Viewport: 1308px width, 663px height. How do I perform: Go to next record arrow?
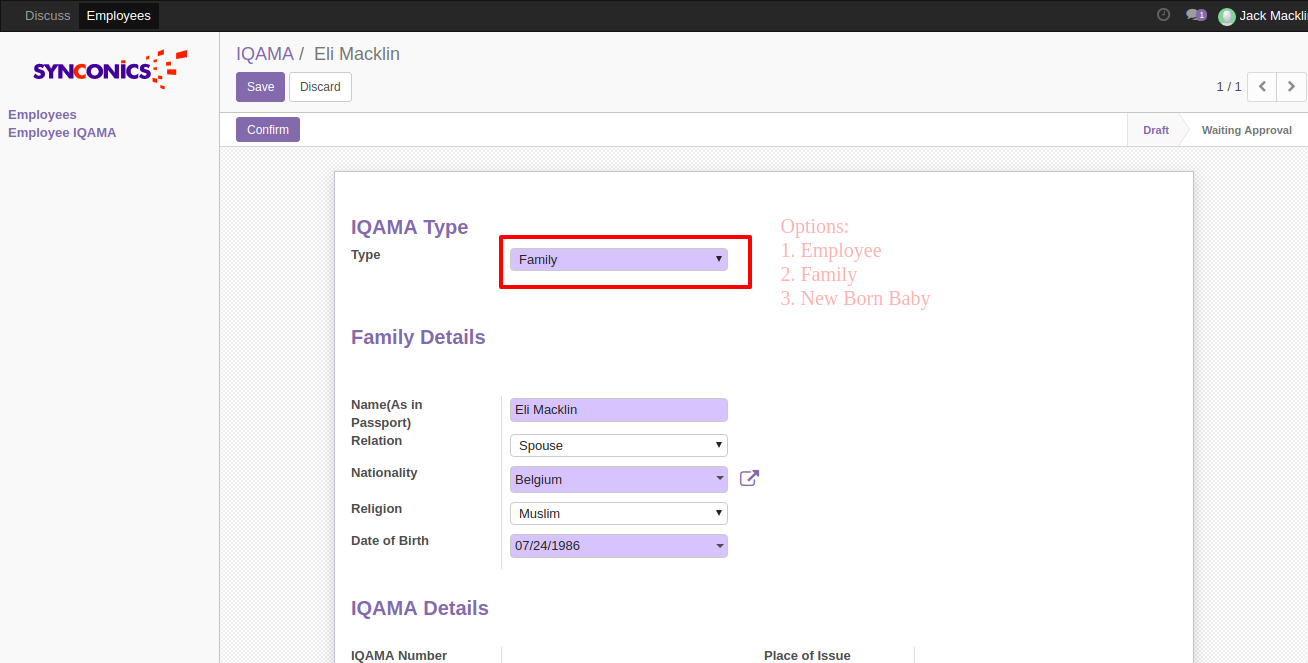1291,87
